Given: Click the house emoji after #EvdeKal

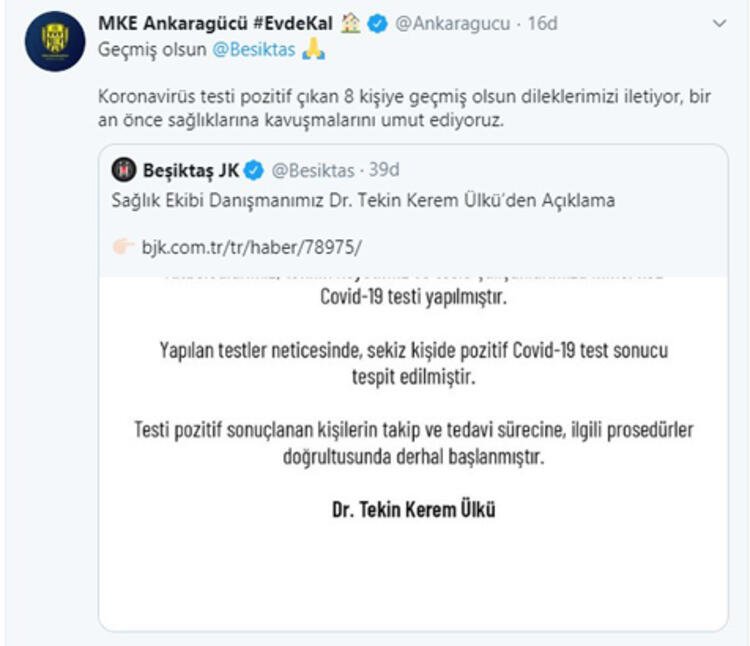Looking at the screenshot, I should 351,23.
